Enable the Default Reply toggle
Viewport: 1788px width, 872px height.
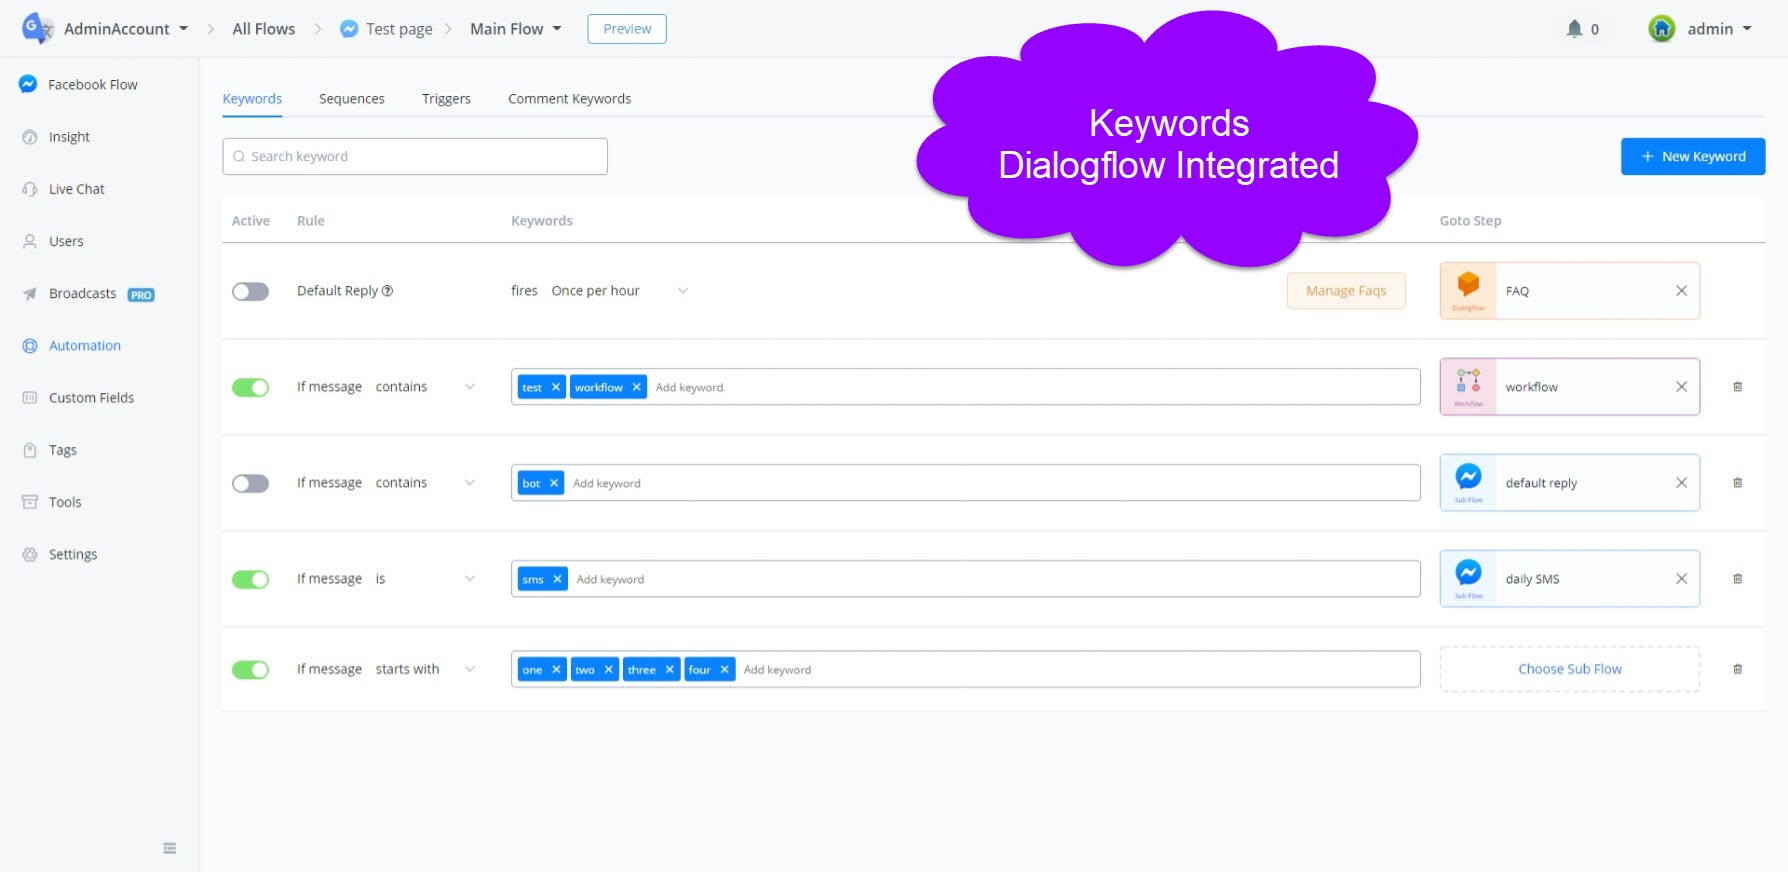pos(250,291)
